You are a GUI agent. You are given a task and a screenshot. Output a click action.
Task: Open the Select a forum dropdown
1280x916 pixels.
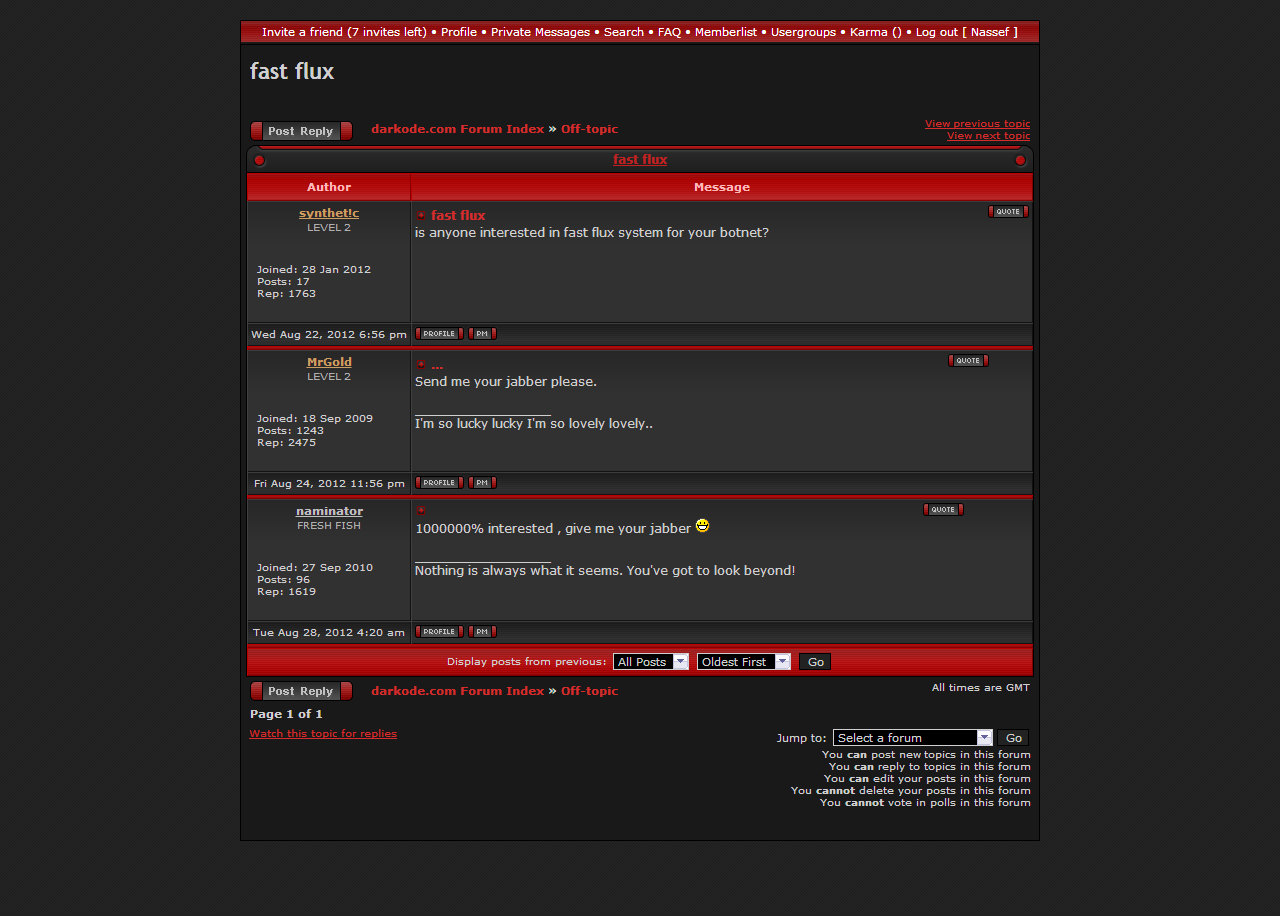(911, 738)
